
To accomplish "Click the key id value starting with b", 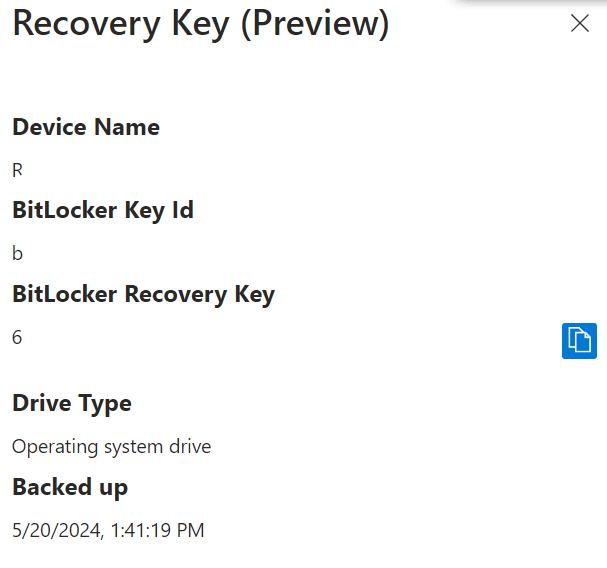I will point(17,253).
